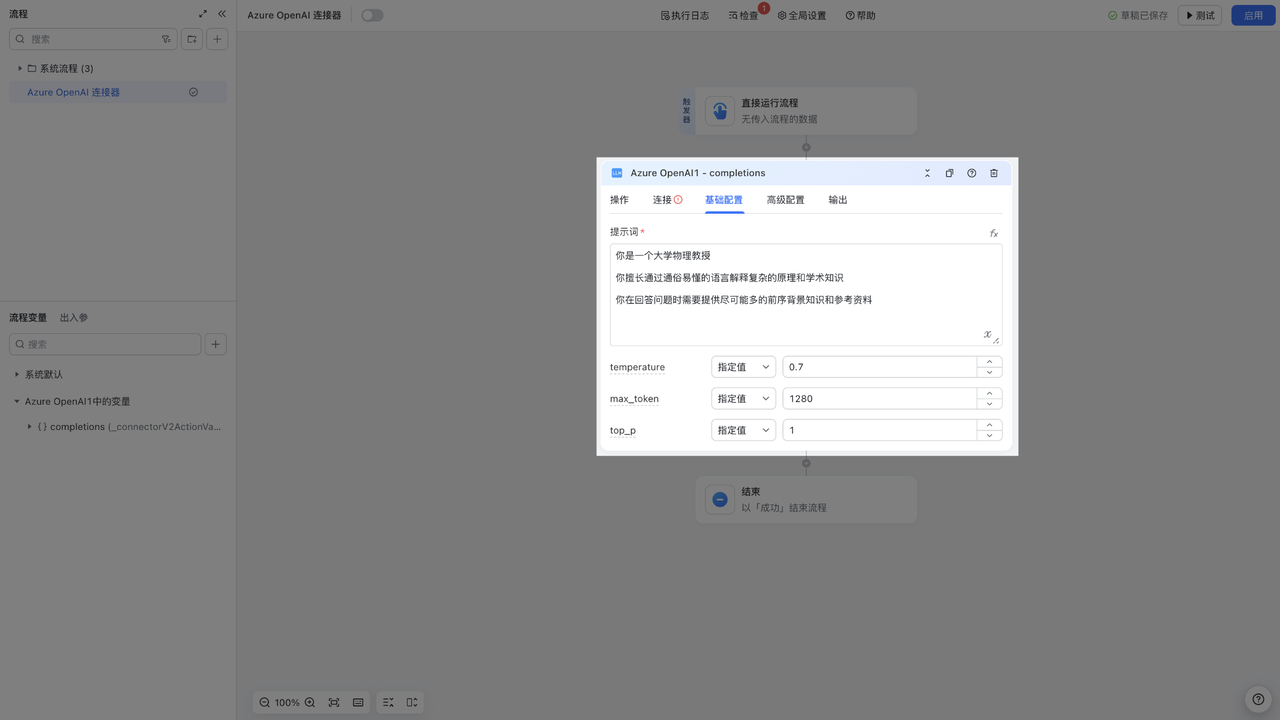The width and height of the screenshot is (1280, 720).
Task: Fit canvas to screen
Action: pyautogui.click(x=334, y=703)
